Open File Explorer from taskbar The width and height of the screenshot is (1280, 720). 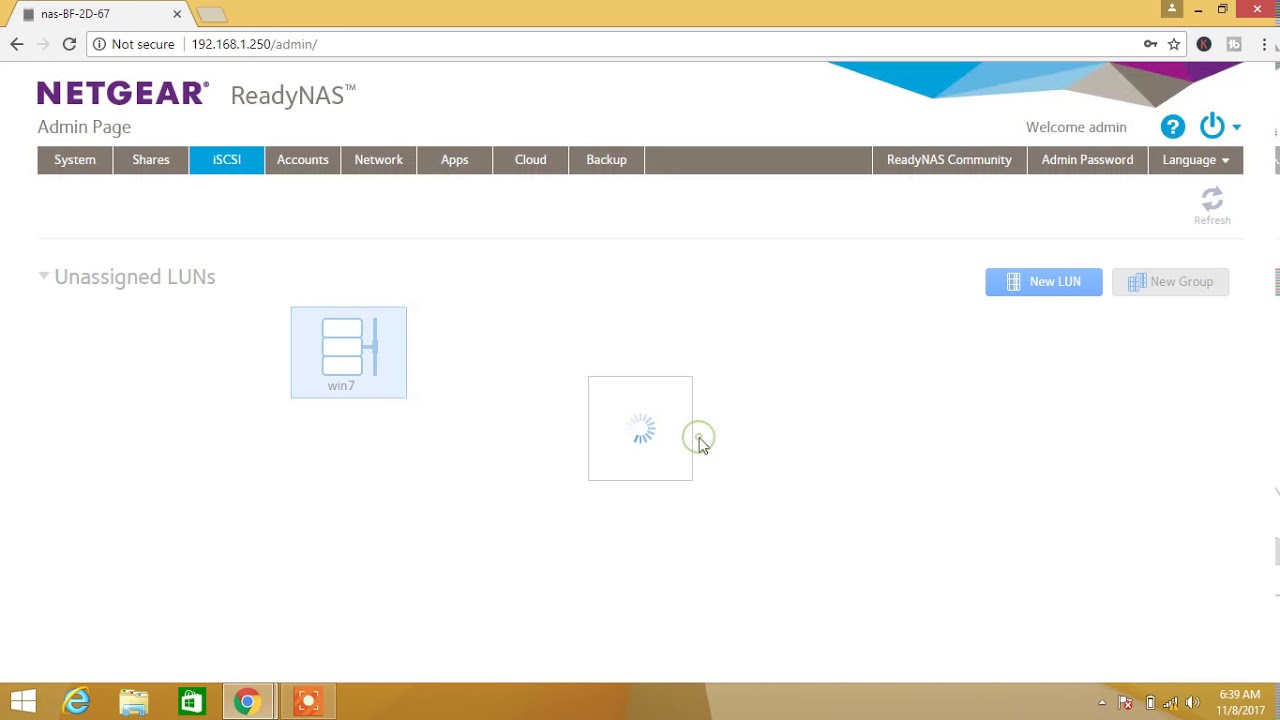[133, 702]
